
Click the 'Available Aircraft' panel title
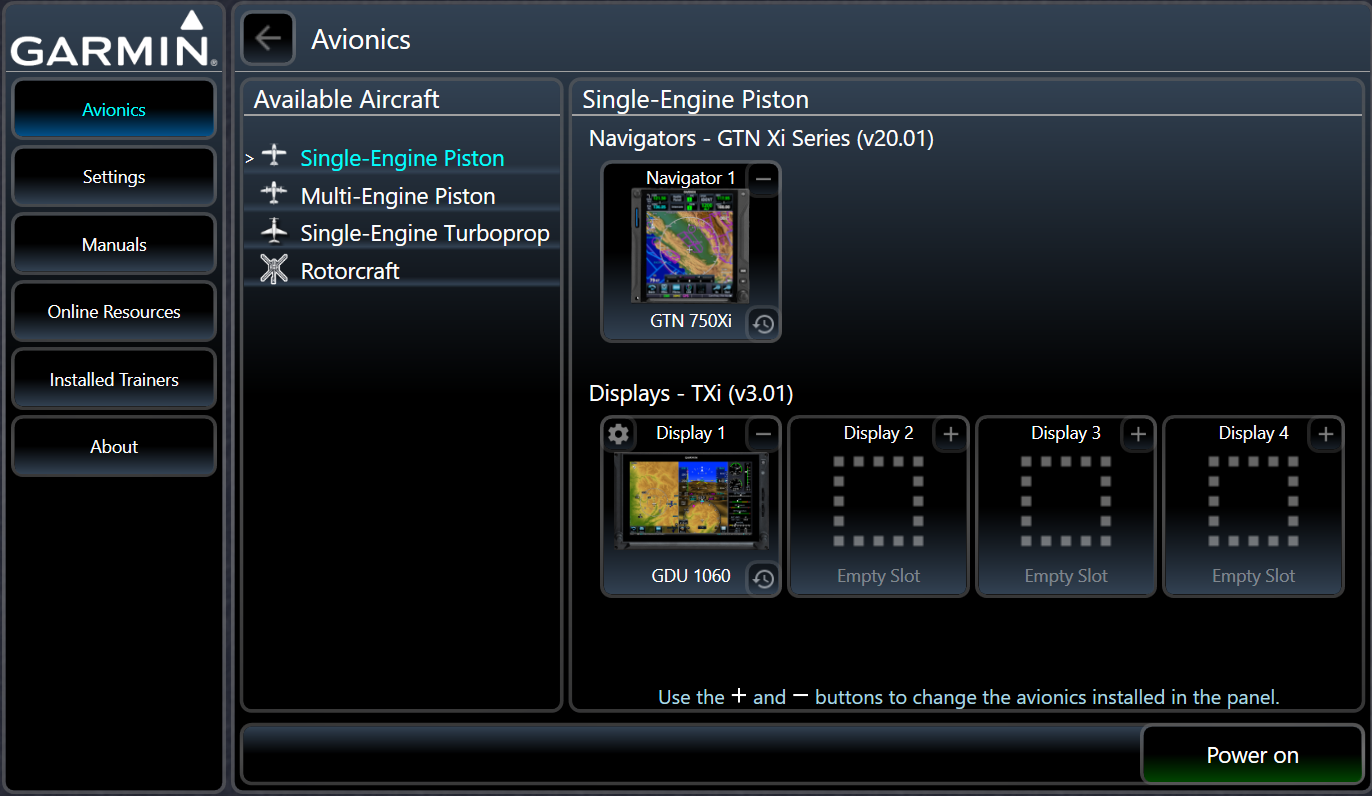tap(346, 99)
